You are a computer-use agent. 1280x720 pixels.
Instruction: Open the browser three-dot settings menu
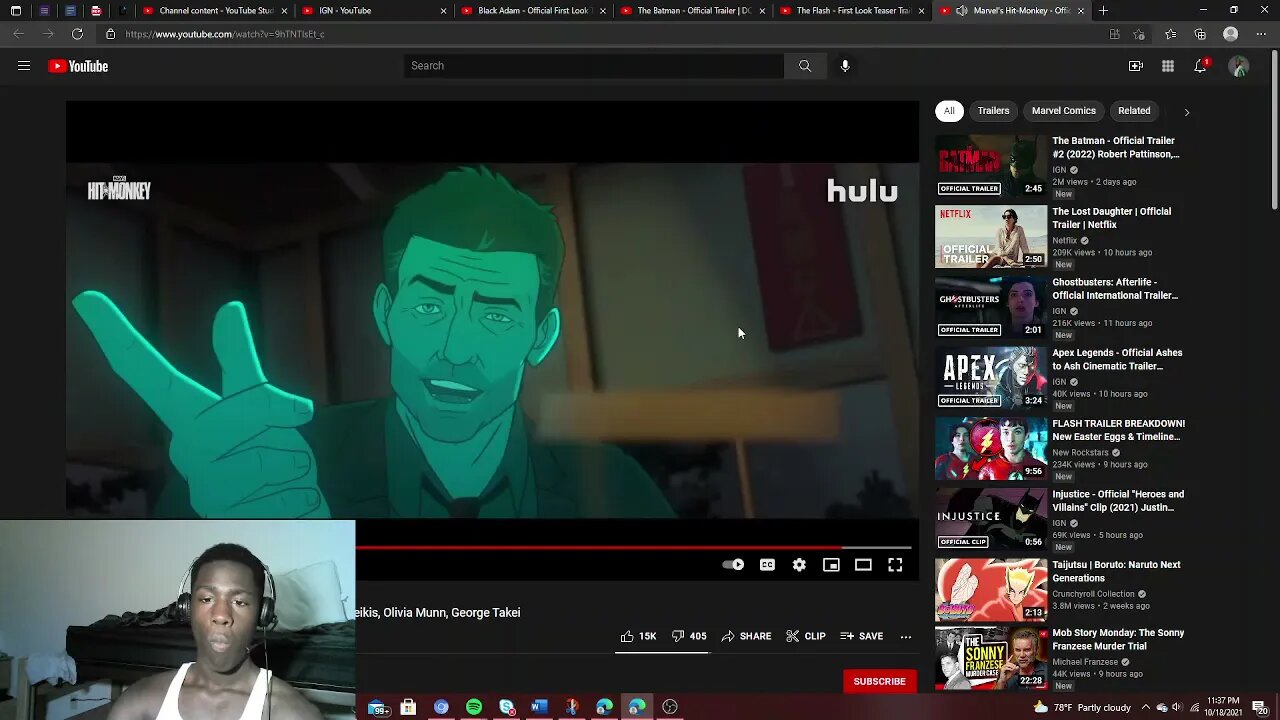tap(1261, 34)
